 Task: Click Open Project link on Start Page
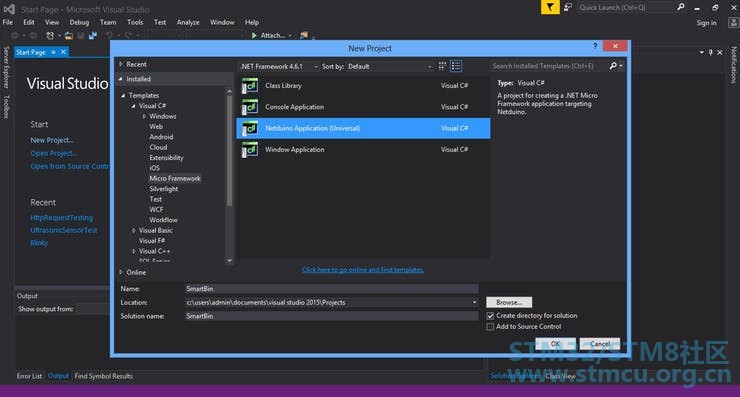53,153
